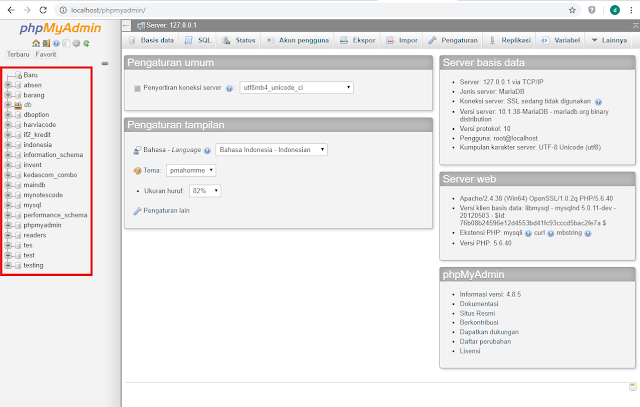Open the Dapatkan dukungan link

pos(489,332)
